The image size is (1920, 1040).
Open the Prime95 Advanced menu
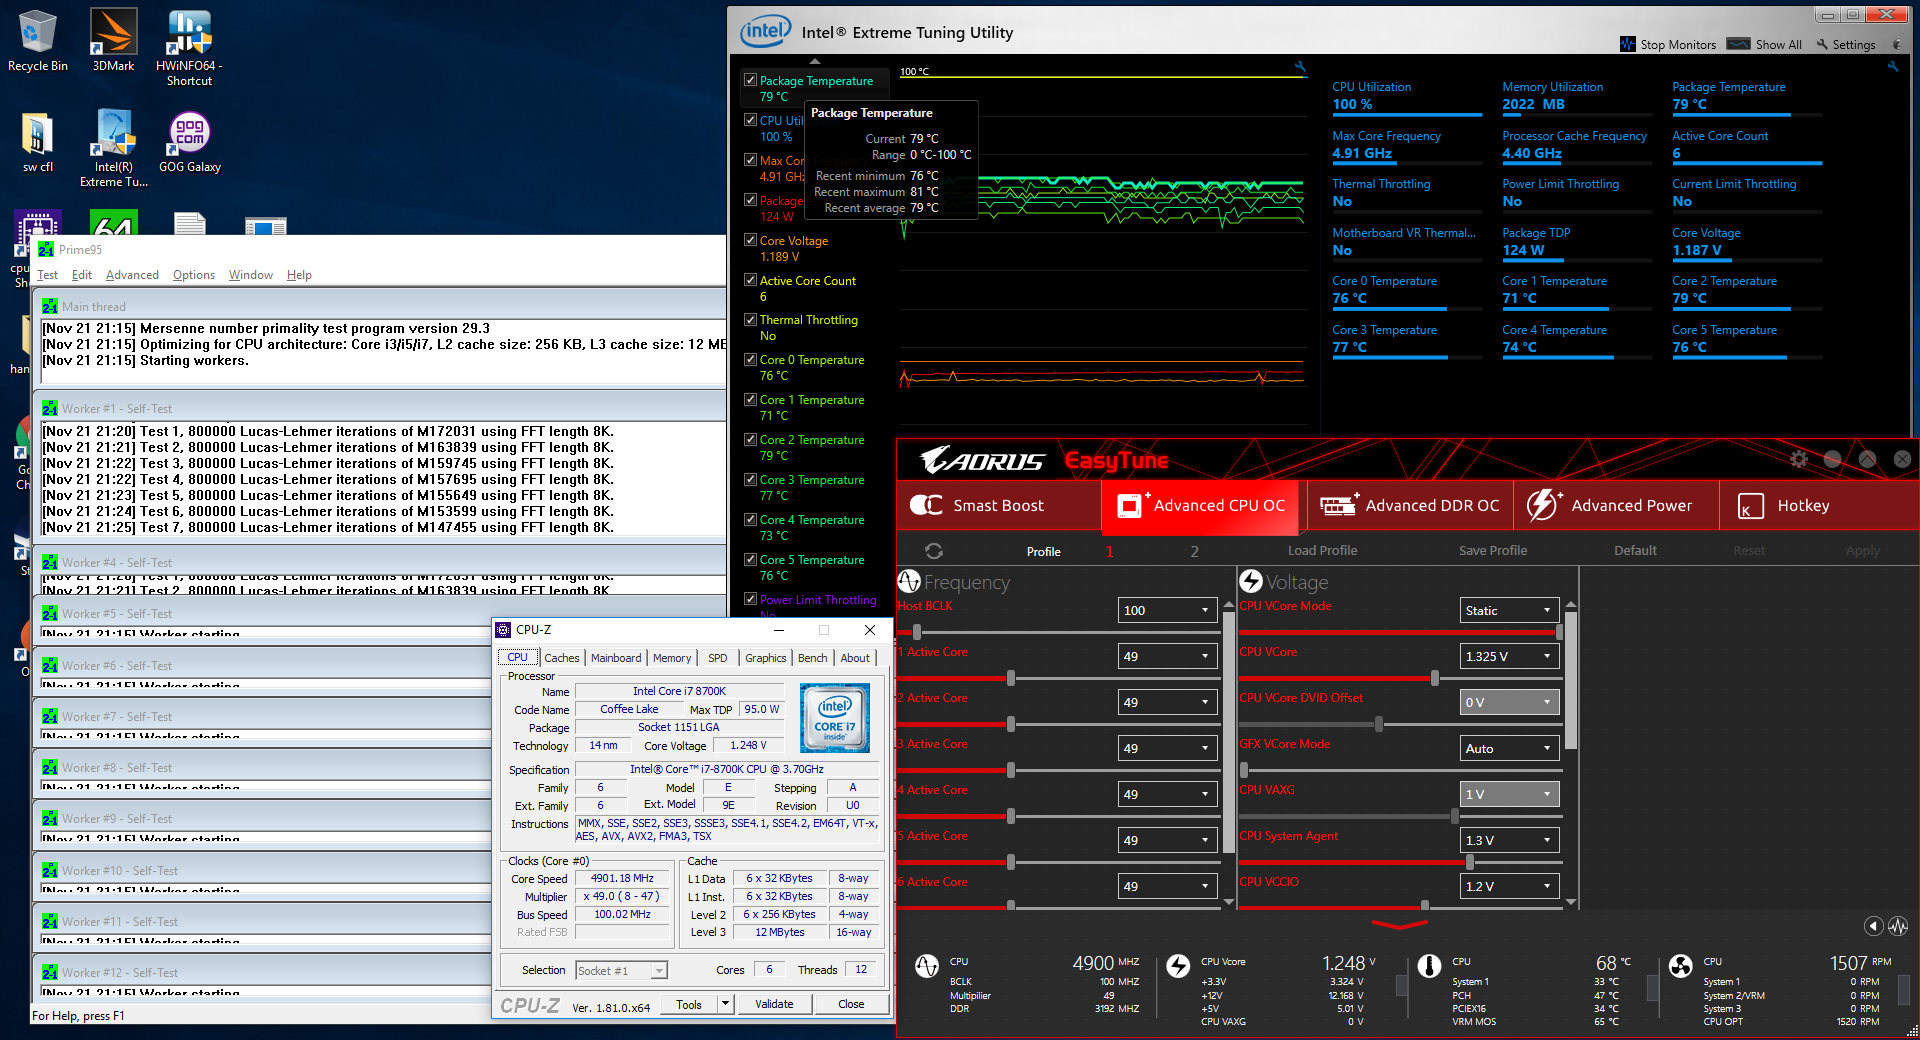click(132, 275)
